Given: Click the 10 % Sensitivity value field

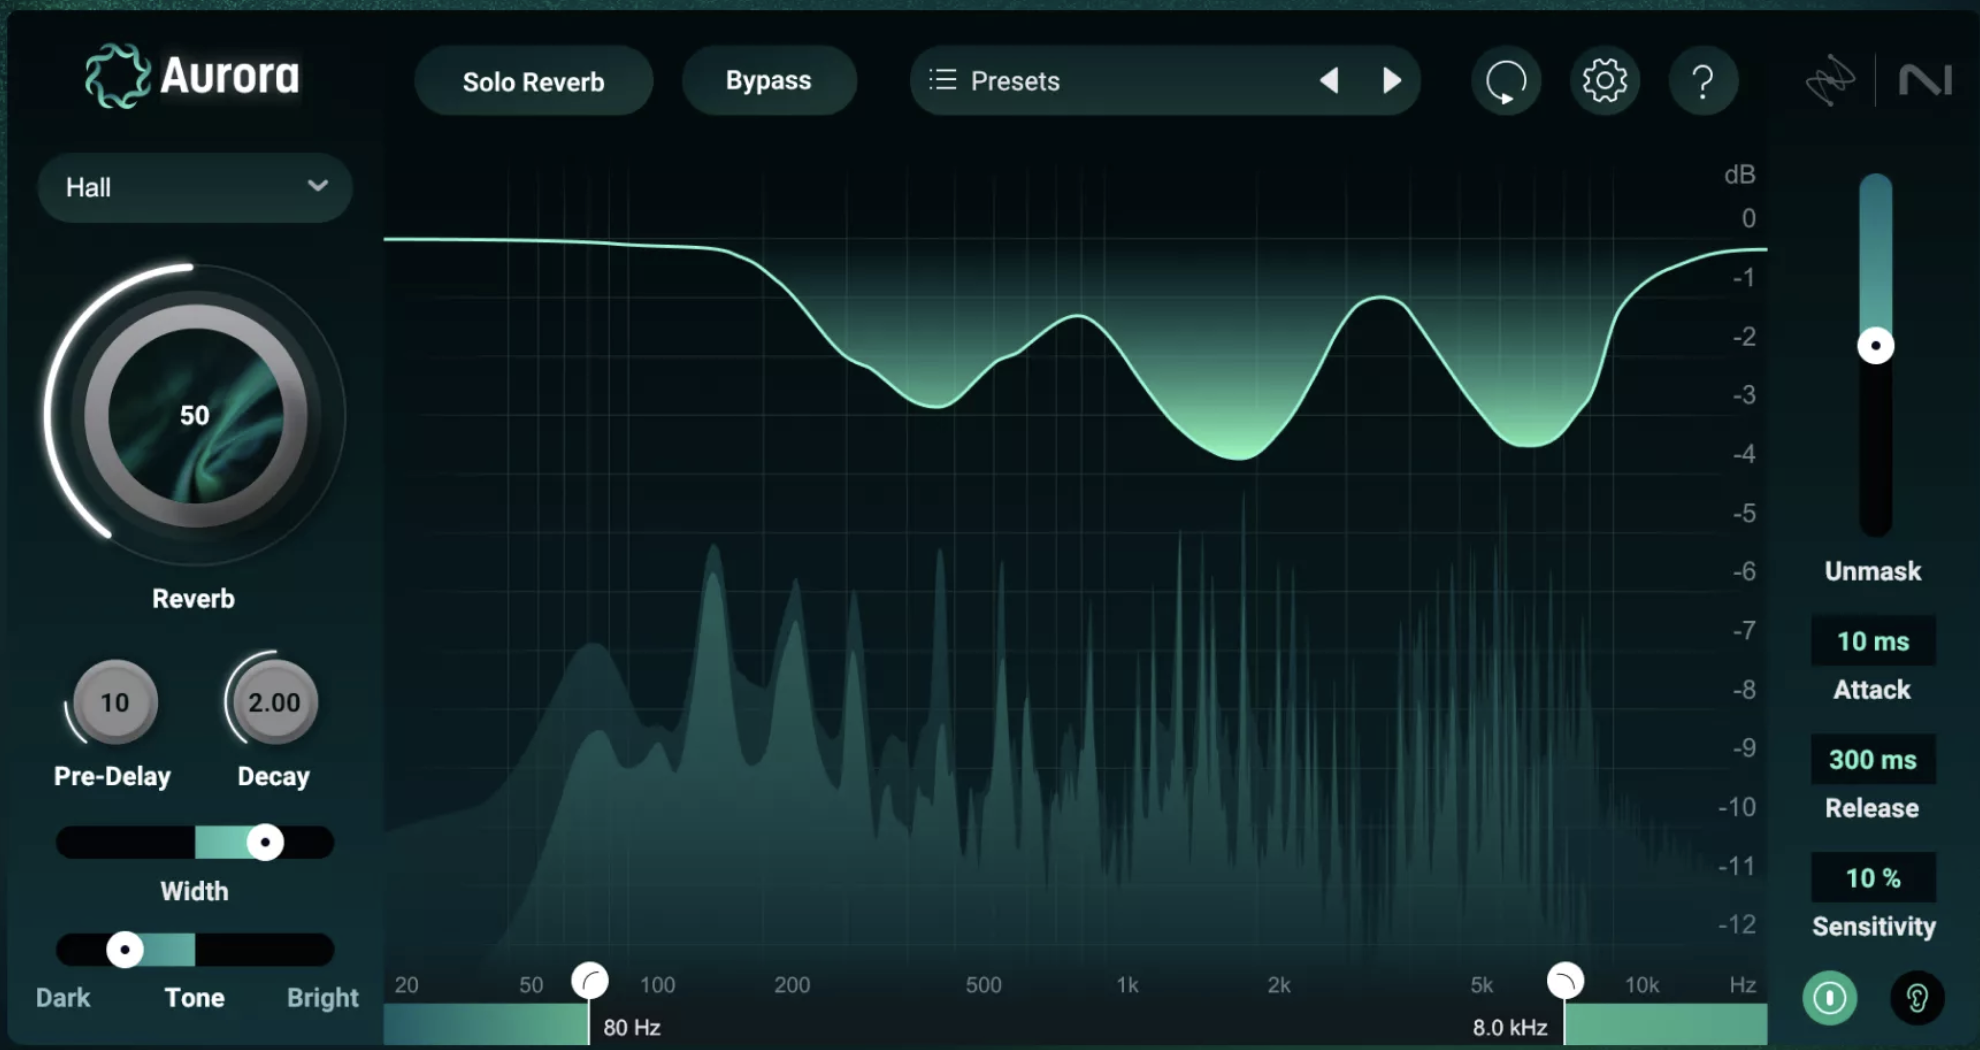Looking at the screenshot, I should (x=1872, y=877).
